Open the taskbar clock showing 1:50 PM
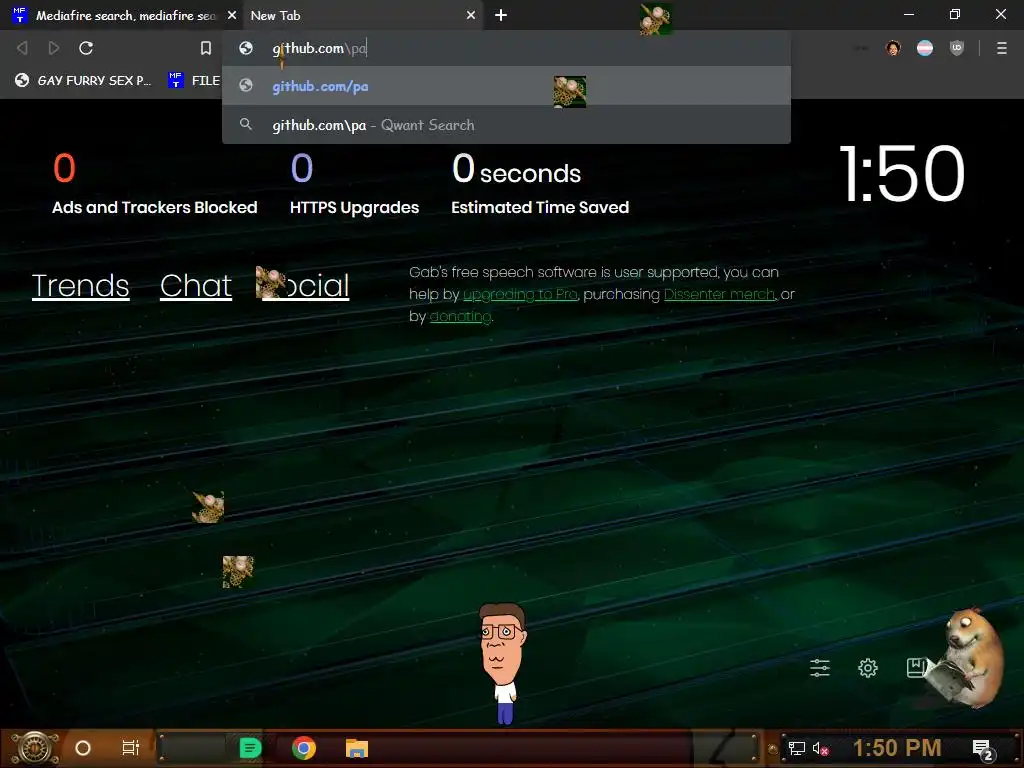Screen dimensions: 1024x768 [897, 748]
